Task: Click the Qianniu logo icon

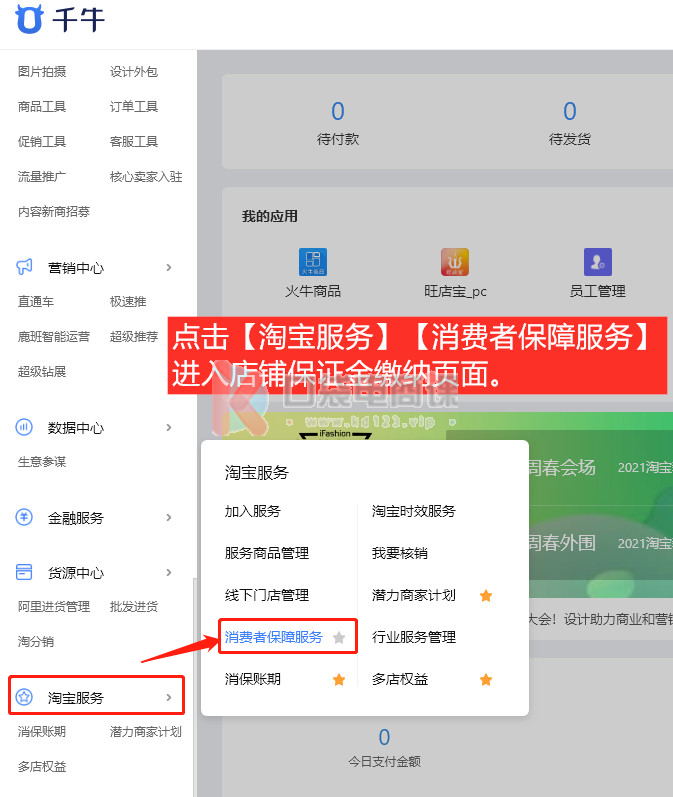Action: tap(29, 19)
